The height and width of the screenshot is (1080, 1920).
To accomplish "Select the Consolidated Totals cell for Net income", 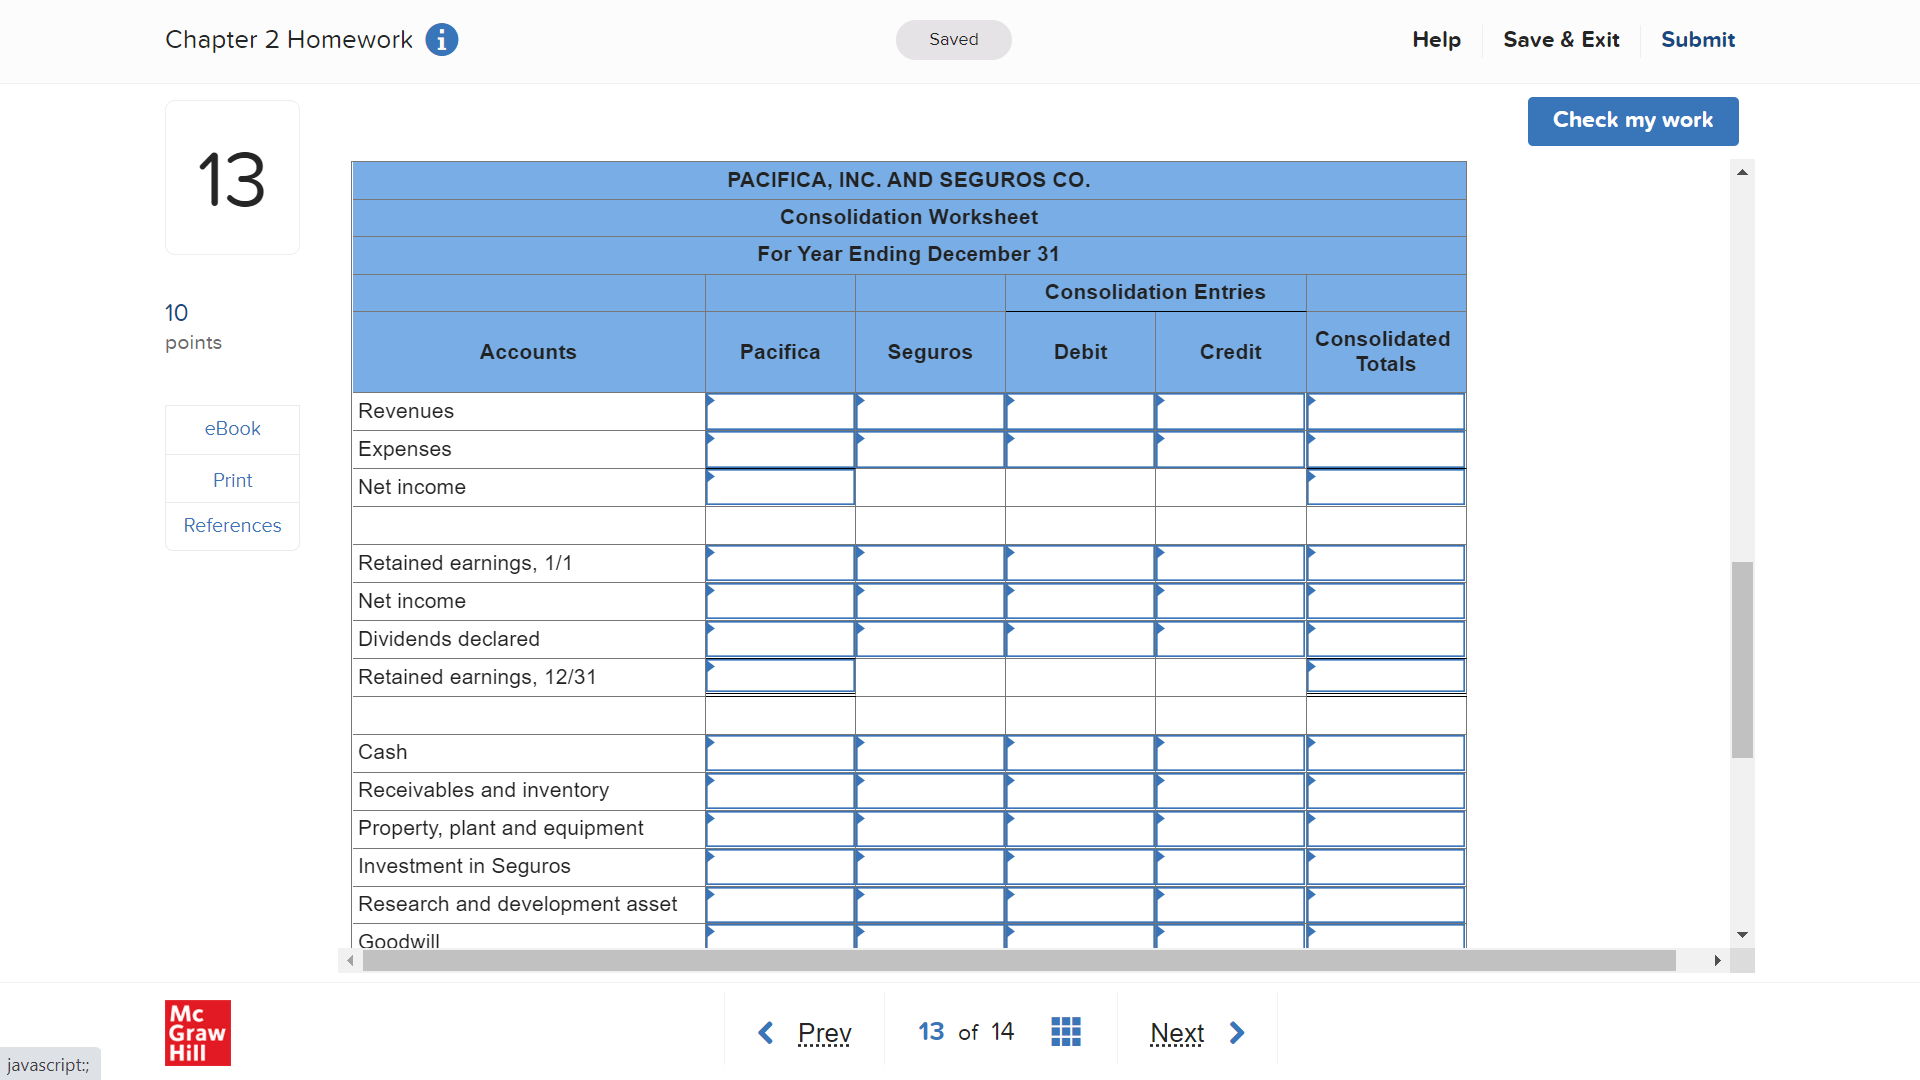I will pyautogui.click(x=1385, y=487).
